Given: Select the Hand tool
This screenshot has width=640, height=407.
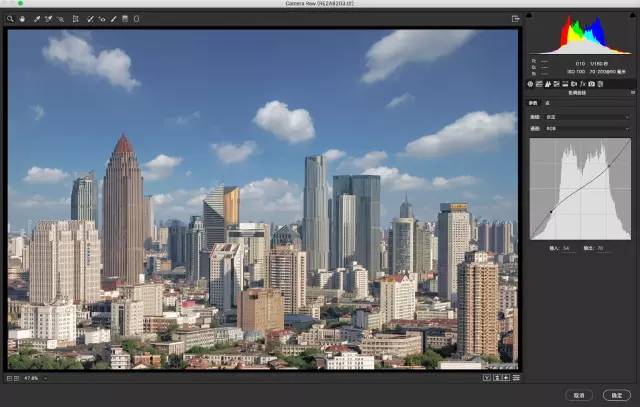Looking at the screenshot, I should [21, 18].
